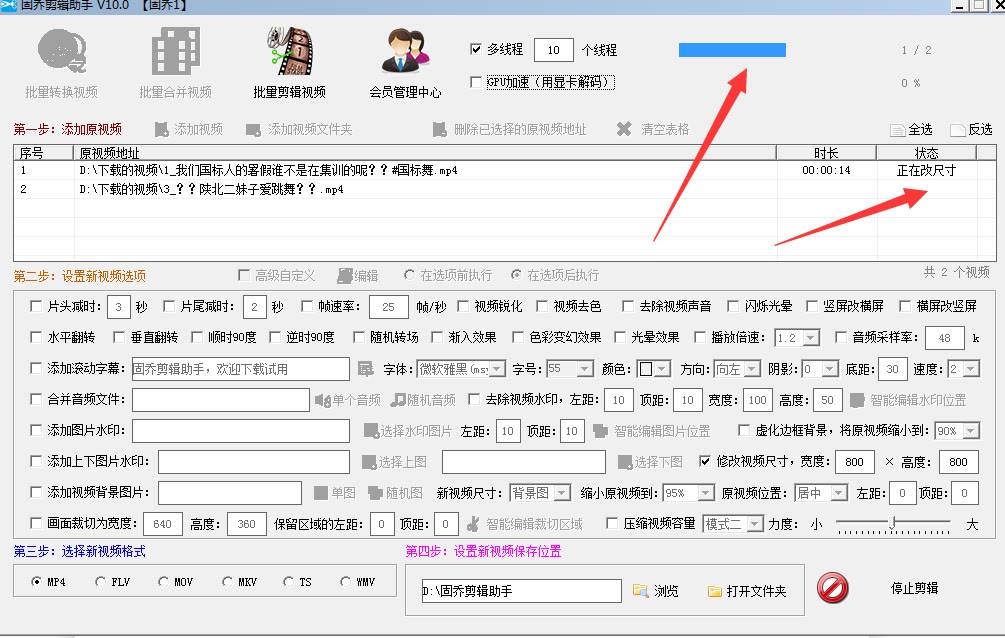The width and height of the screenshot is (1005, 638).
Task: Select the WMV format radio button
Action: pos(345,582)
